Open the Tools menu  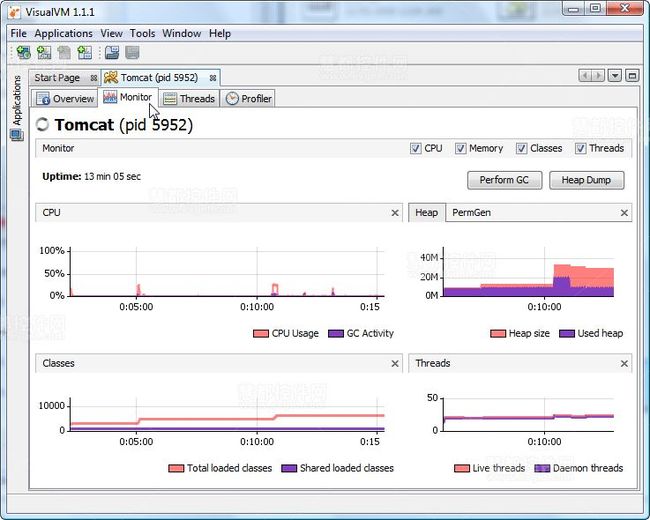[x=142, y=34]
